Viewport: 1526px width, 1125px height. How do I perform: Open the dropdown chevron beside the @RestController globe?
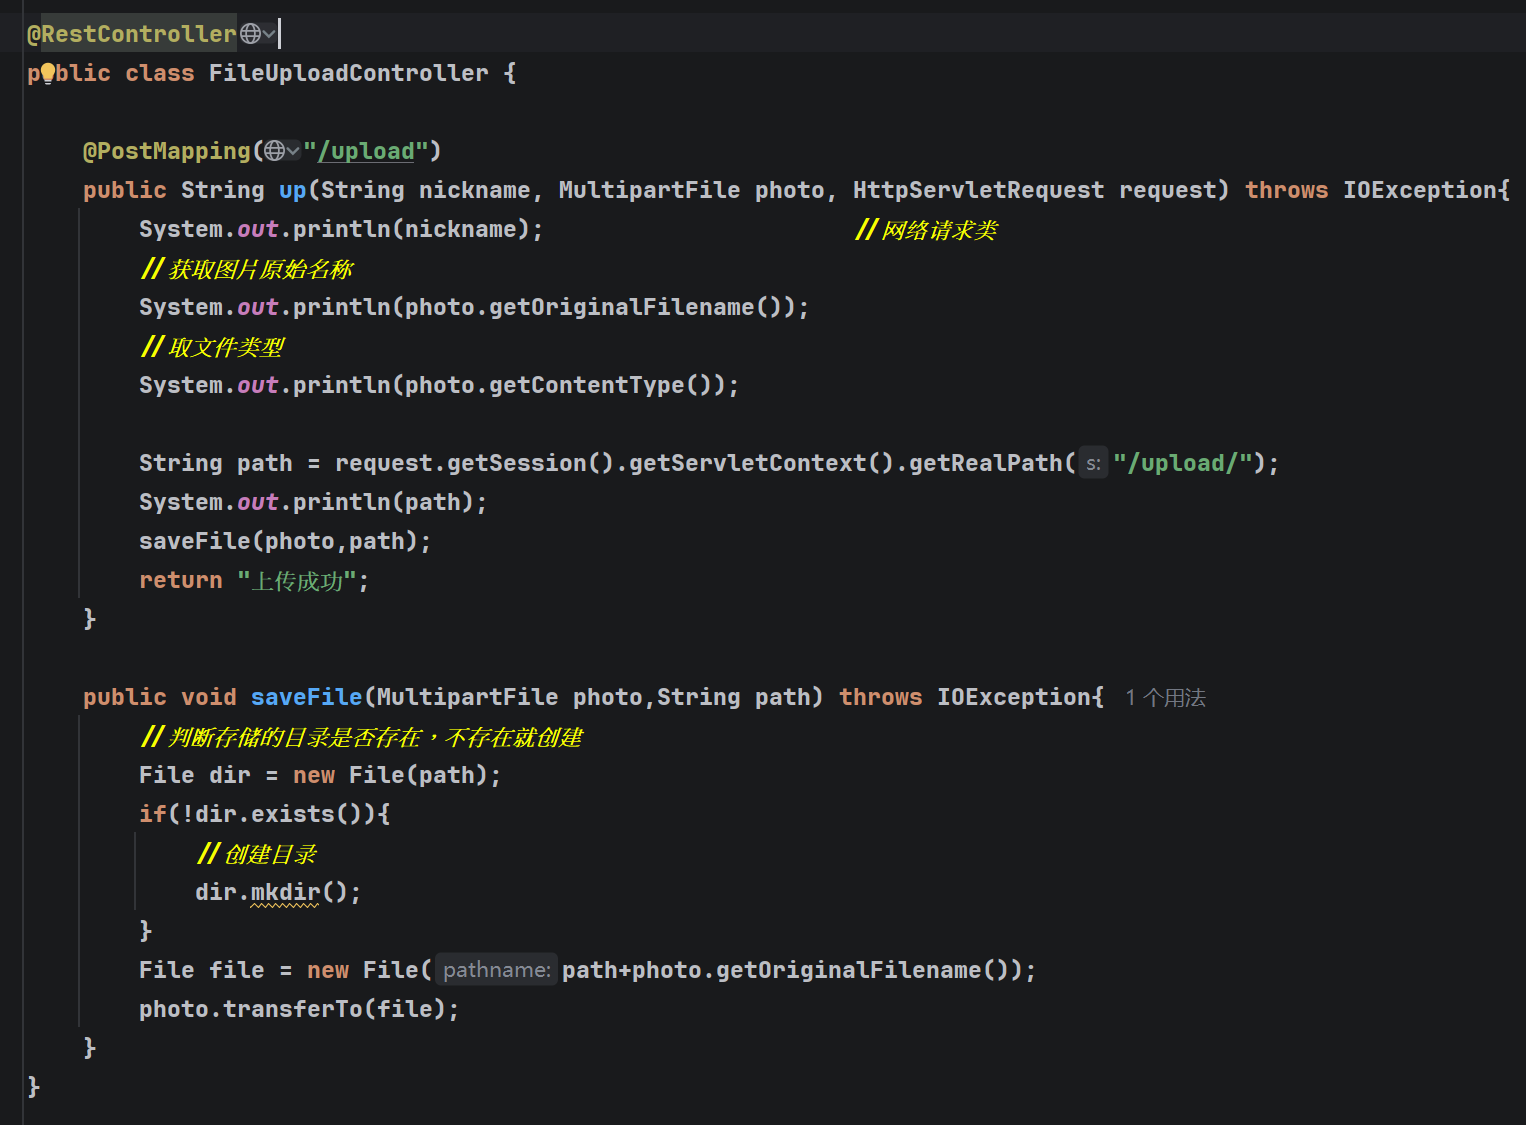[269, 34]
